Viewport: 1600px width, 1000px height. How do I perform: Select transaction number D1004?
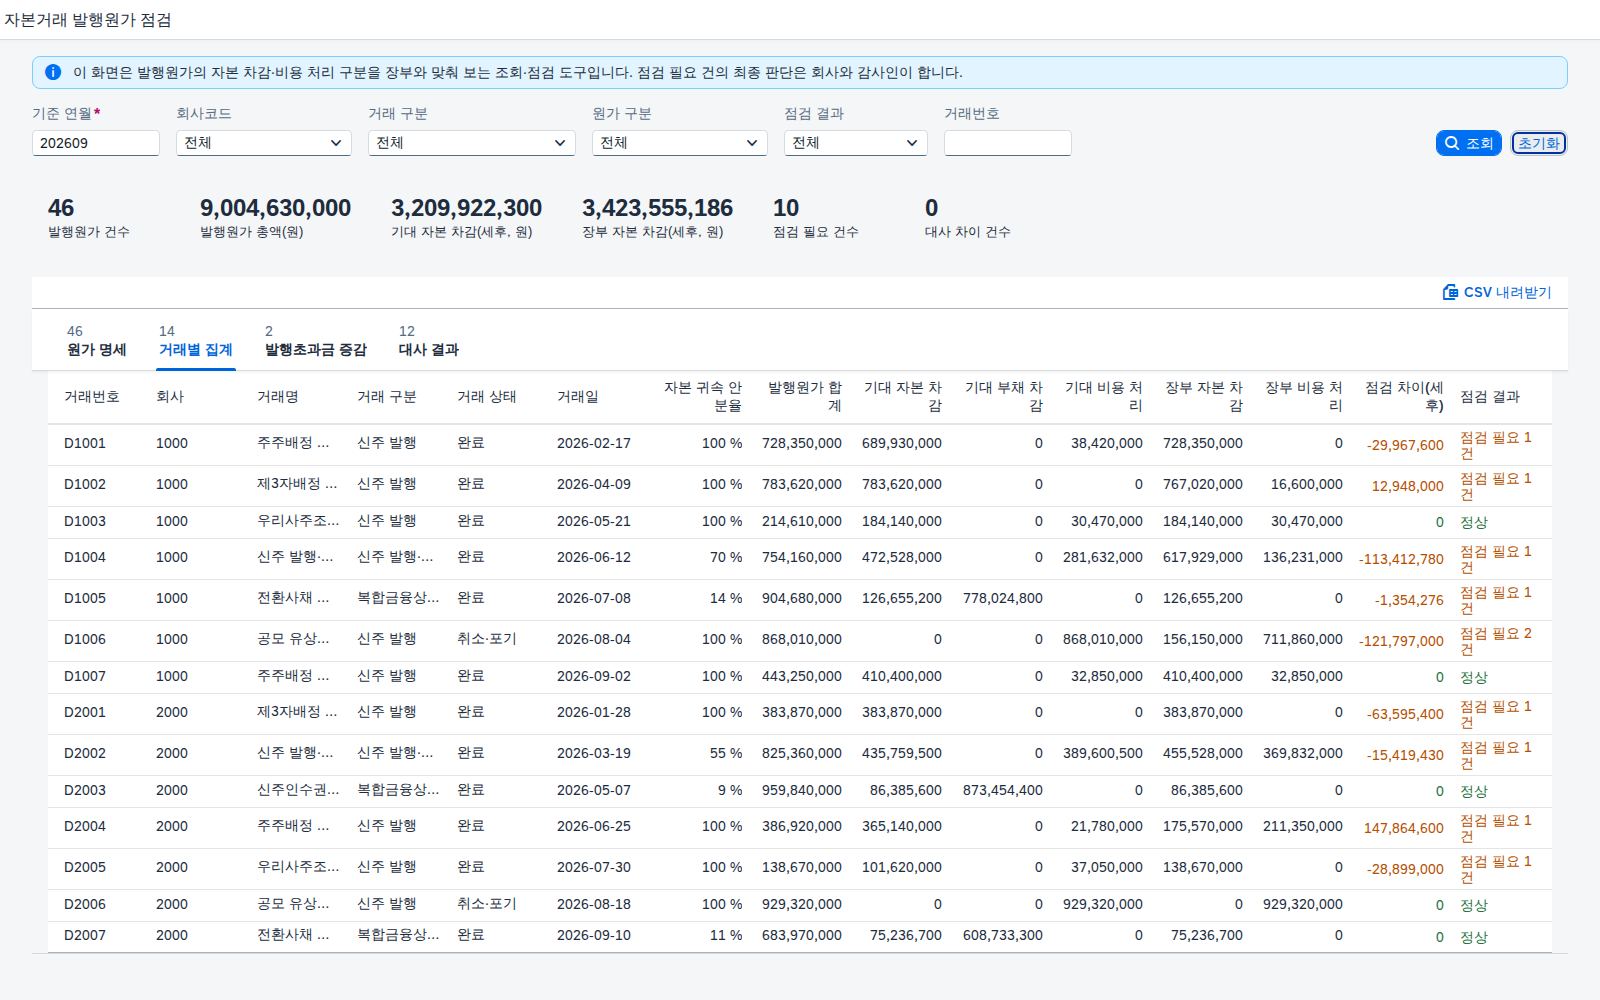[85, 557]
